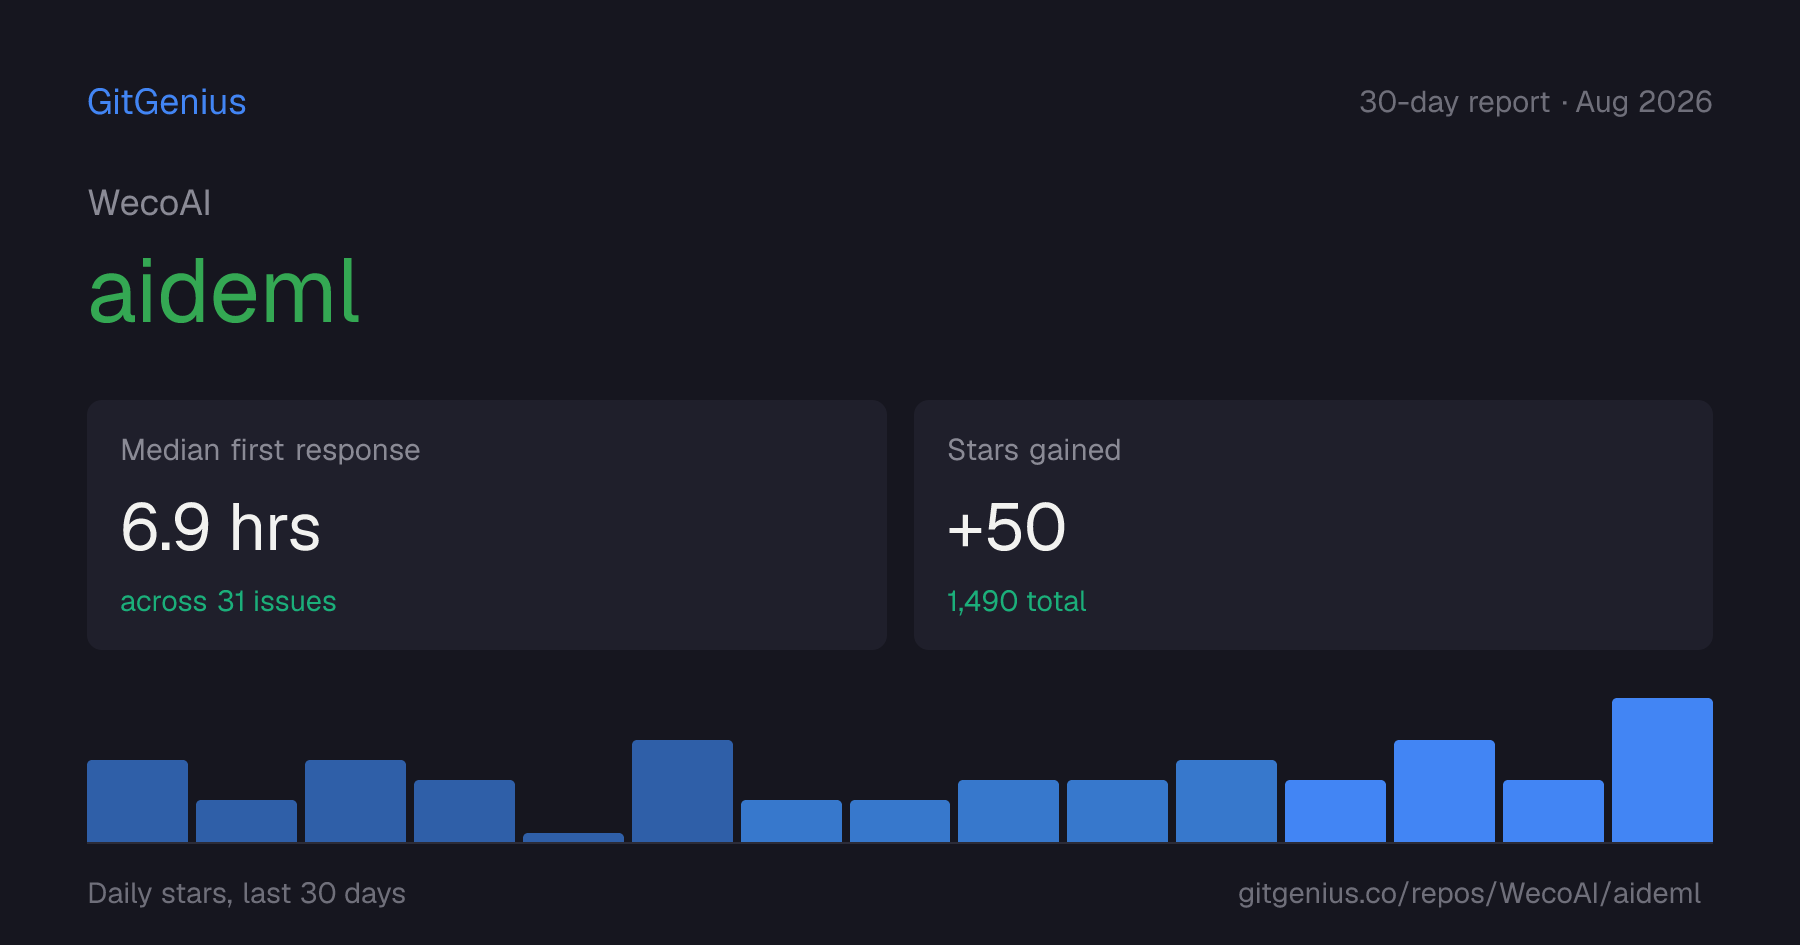Click the 30-day report Aug 2026 label

(1535, 102)
